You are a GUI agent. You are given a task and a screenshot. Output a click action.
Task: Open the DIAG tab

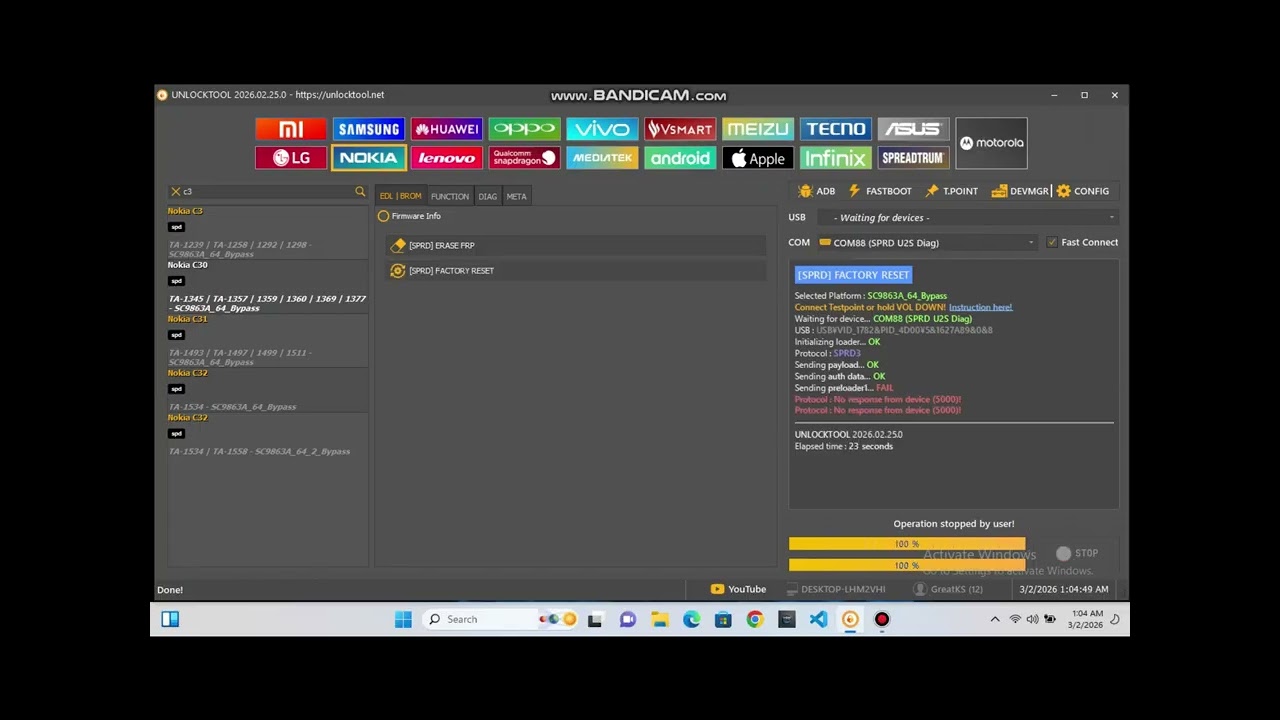tap(488, 196)
